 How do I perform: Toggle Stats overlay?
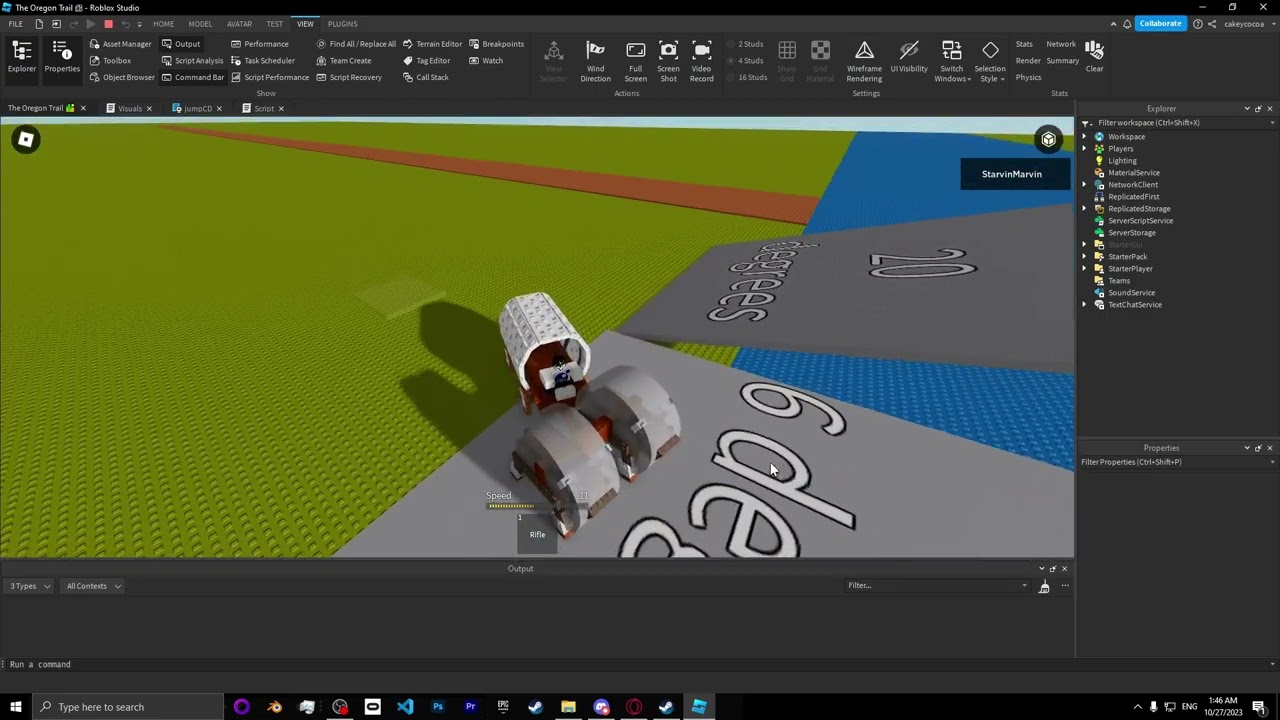pos(1024,44)
